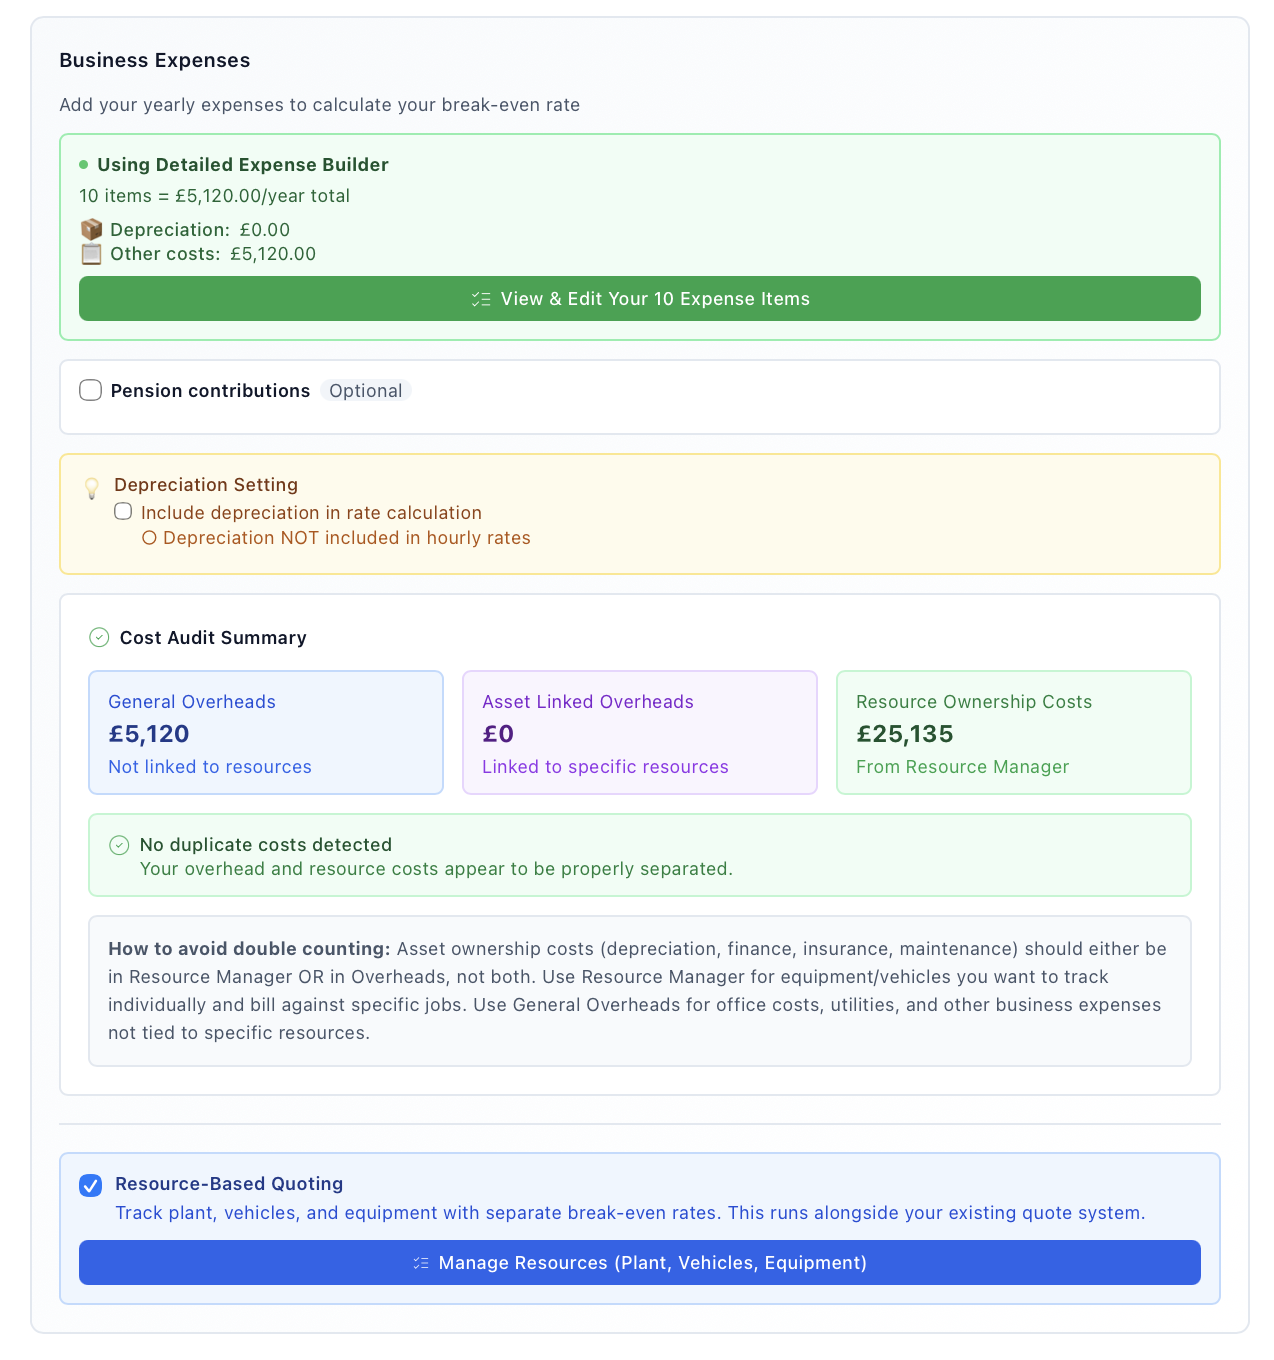Disable Resource-Based Quoting
Screen dimensions: 1274x1360
90,1185
